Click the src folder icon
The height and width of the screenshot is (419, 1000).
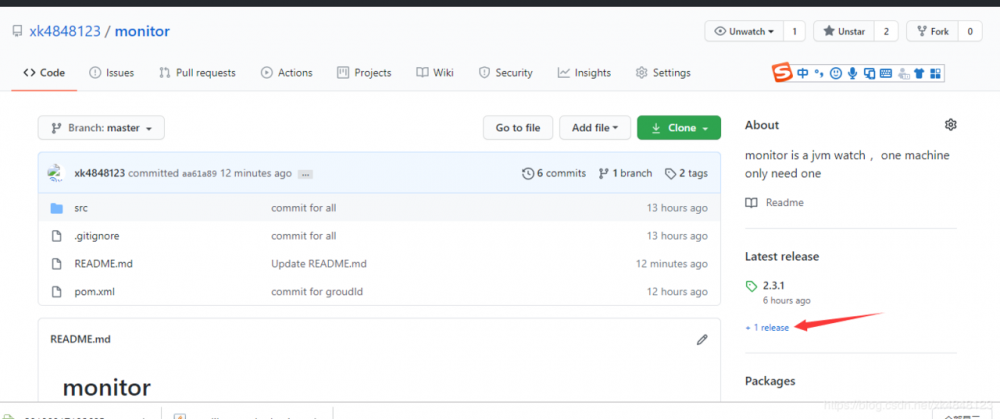[57, 208]
